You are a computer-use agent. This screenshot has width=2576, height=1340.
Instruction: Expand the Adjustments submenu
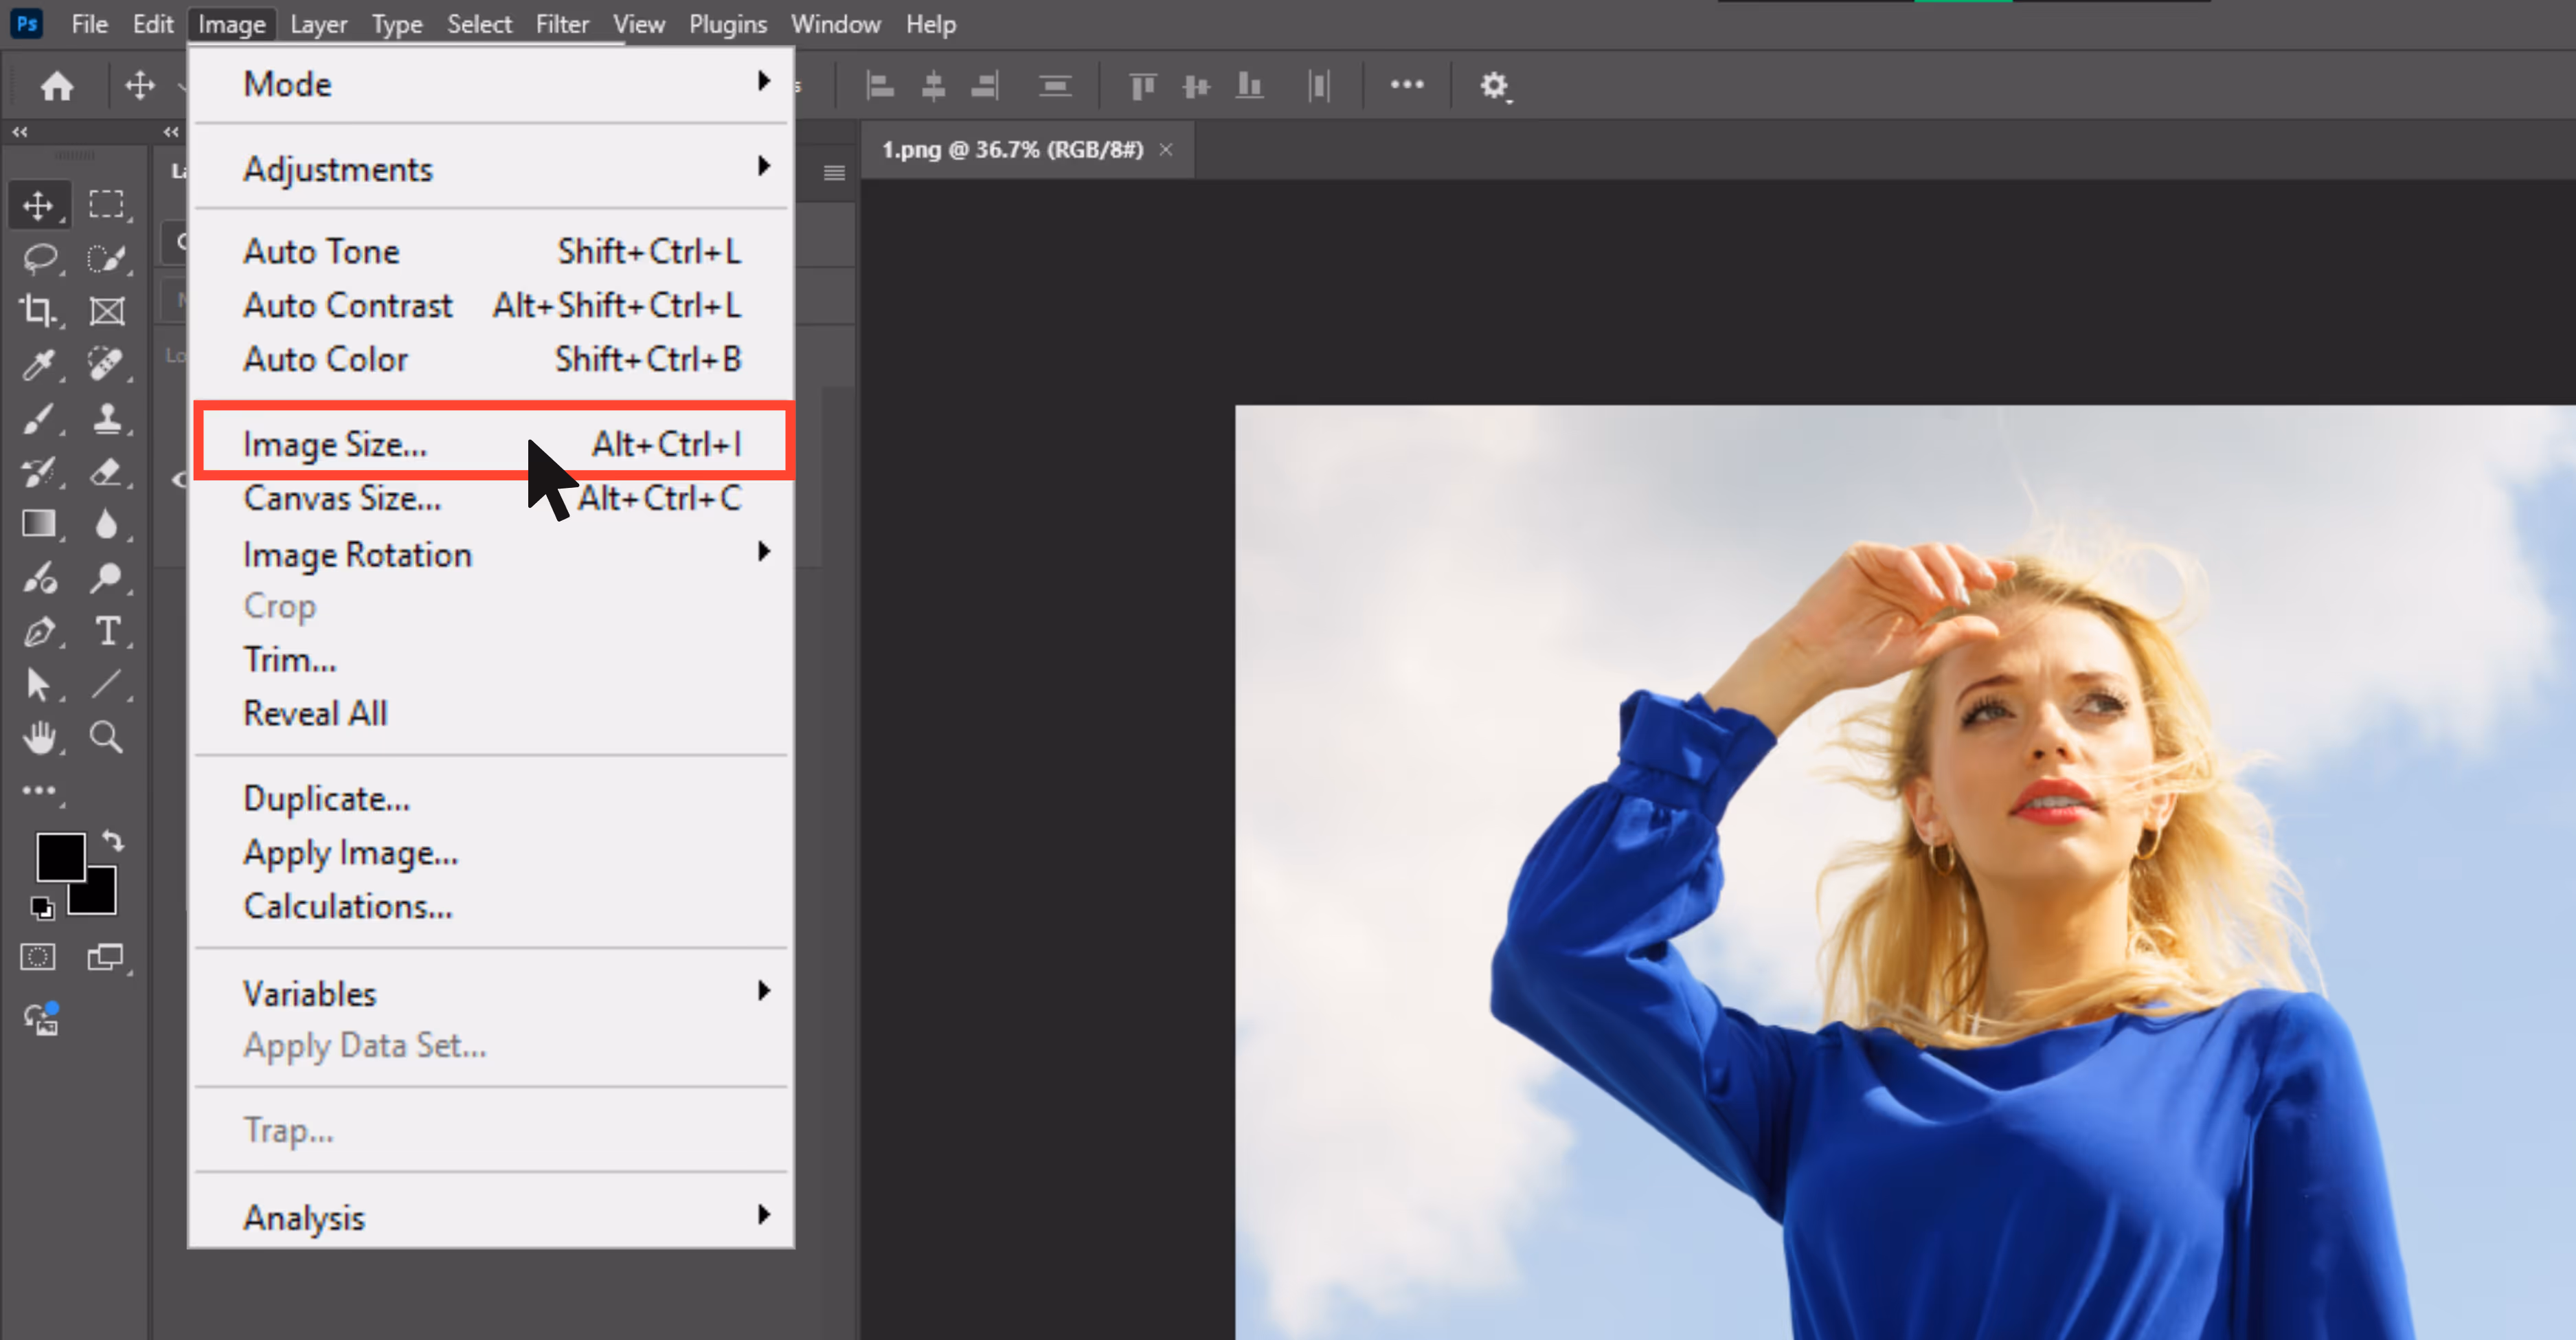point(491,168)
